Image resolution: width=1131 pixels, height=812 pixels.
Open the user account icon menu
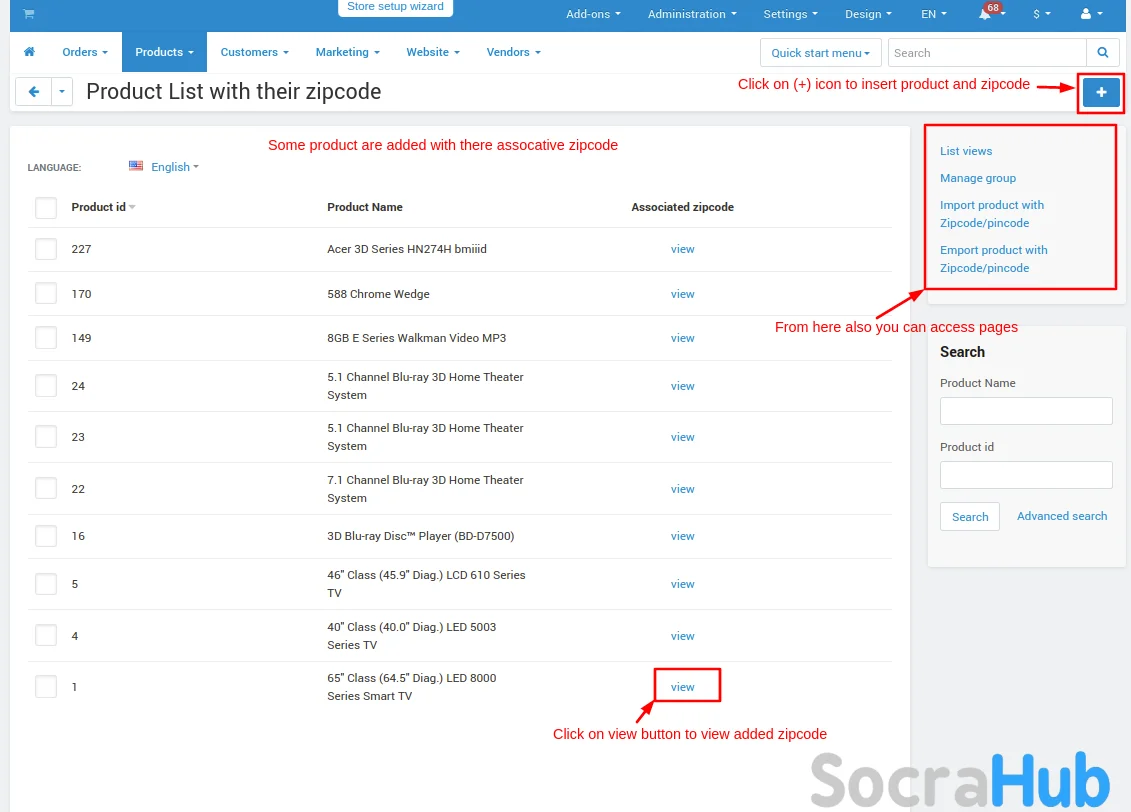click(x=1091, y=15)
